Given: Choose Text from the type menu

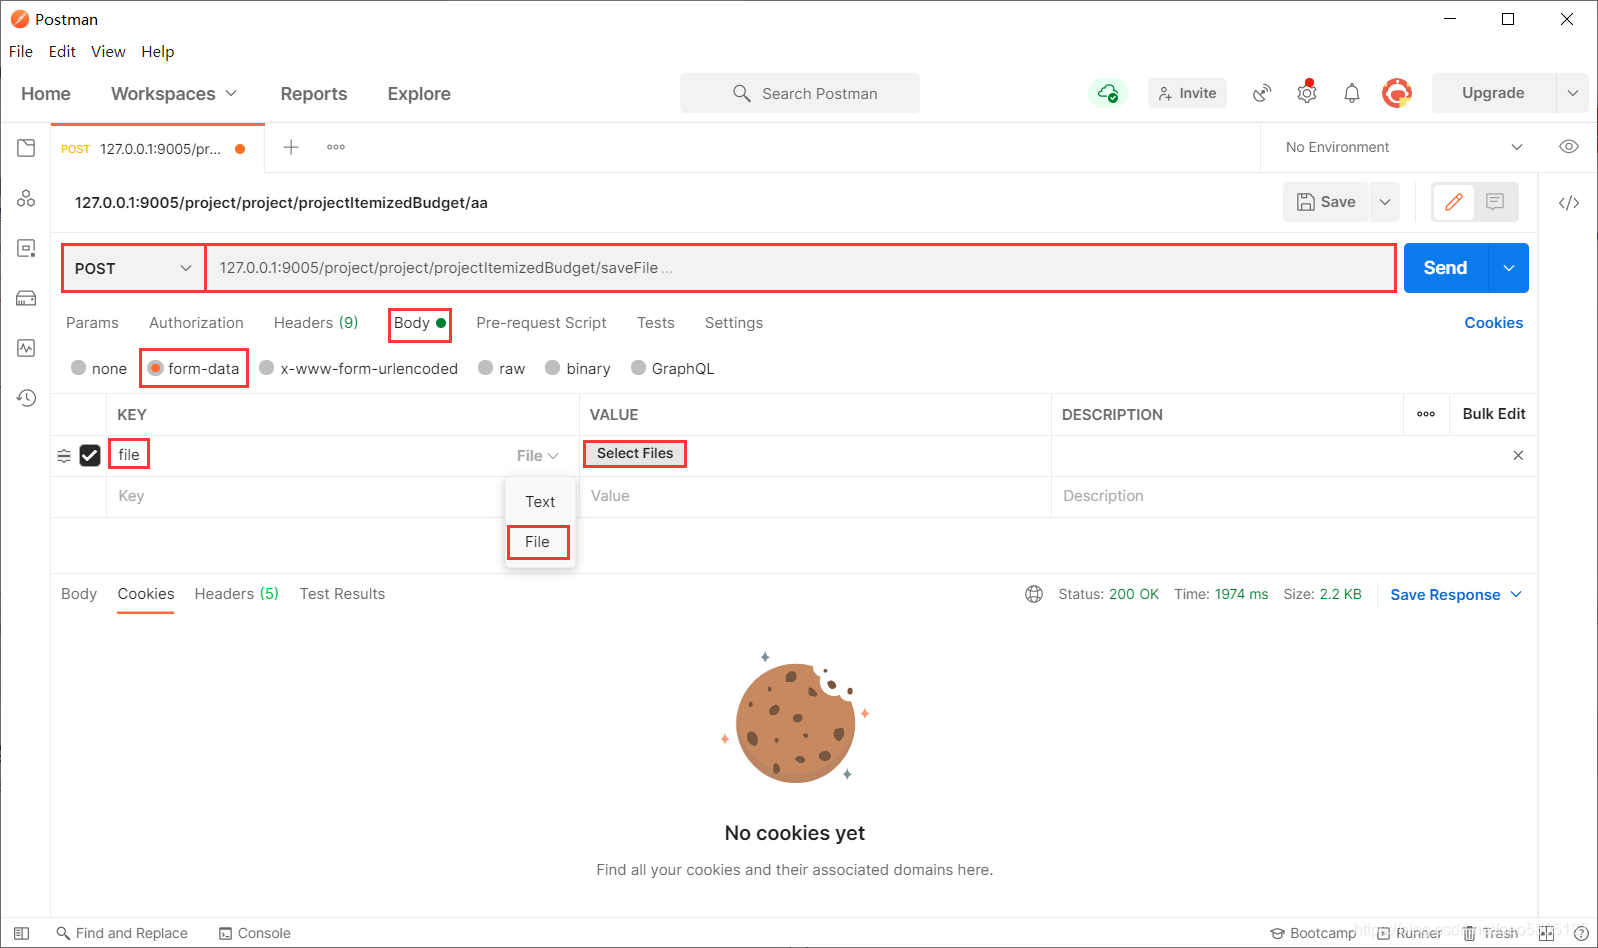Looking at the screenshot, I should pos(540,501).
